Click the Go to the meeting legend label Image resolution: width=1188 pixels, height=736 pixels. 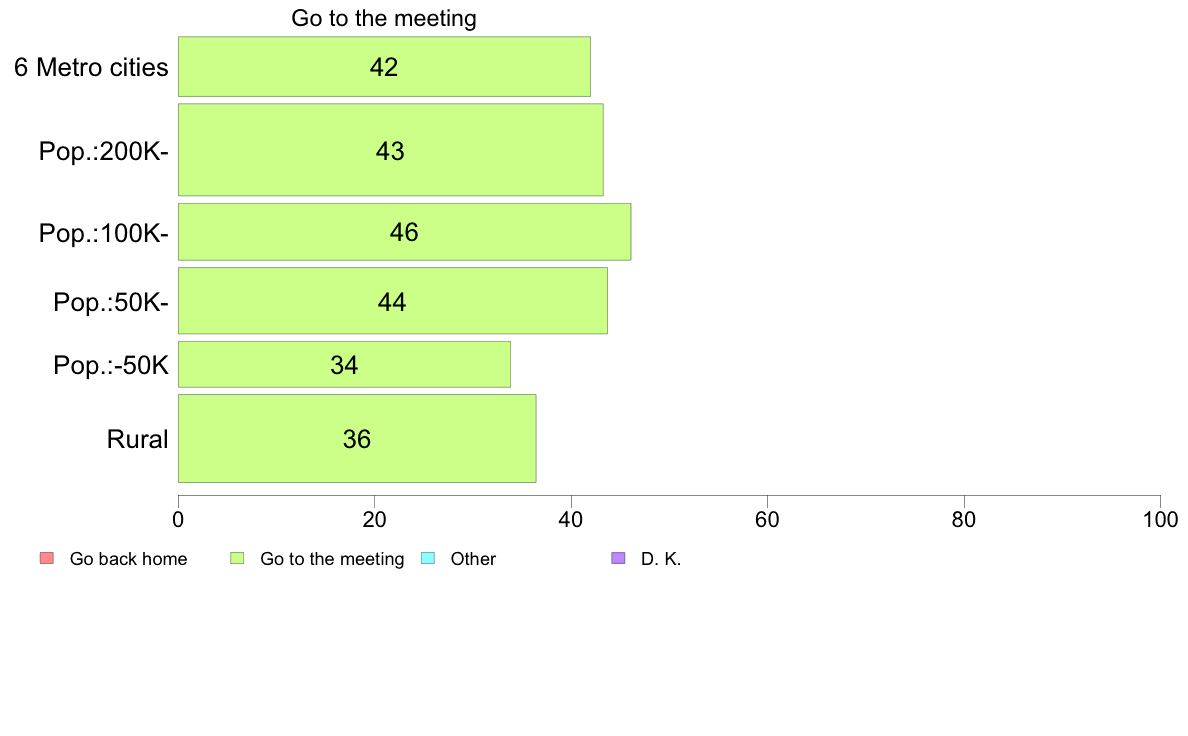[332, 559]
